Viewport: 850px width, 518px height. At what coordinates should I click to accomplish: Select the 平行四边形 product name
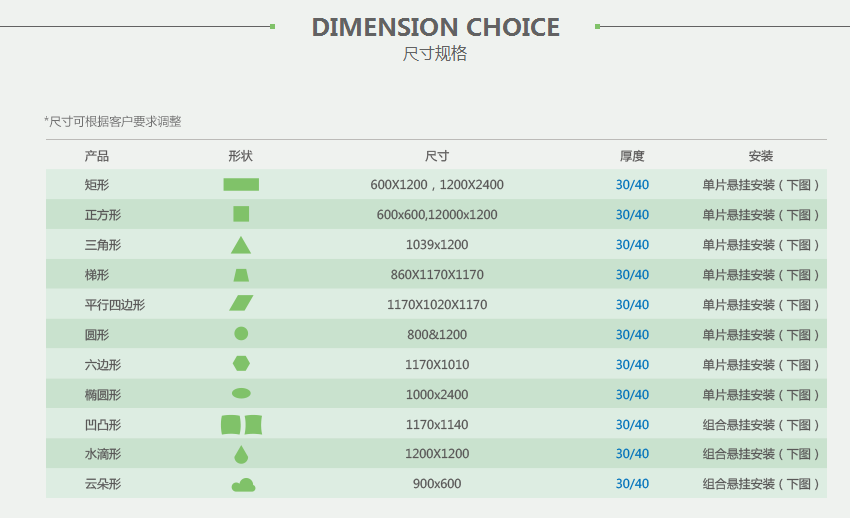click(x=115, y=305)
